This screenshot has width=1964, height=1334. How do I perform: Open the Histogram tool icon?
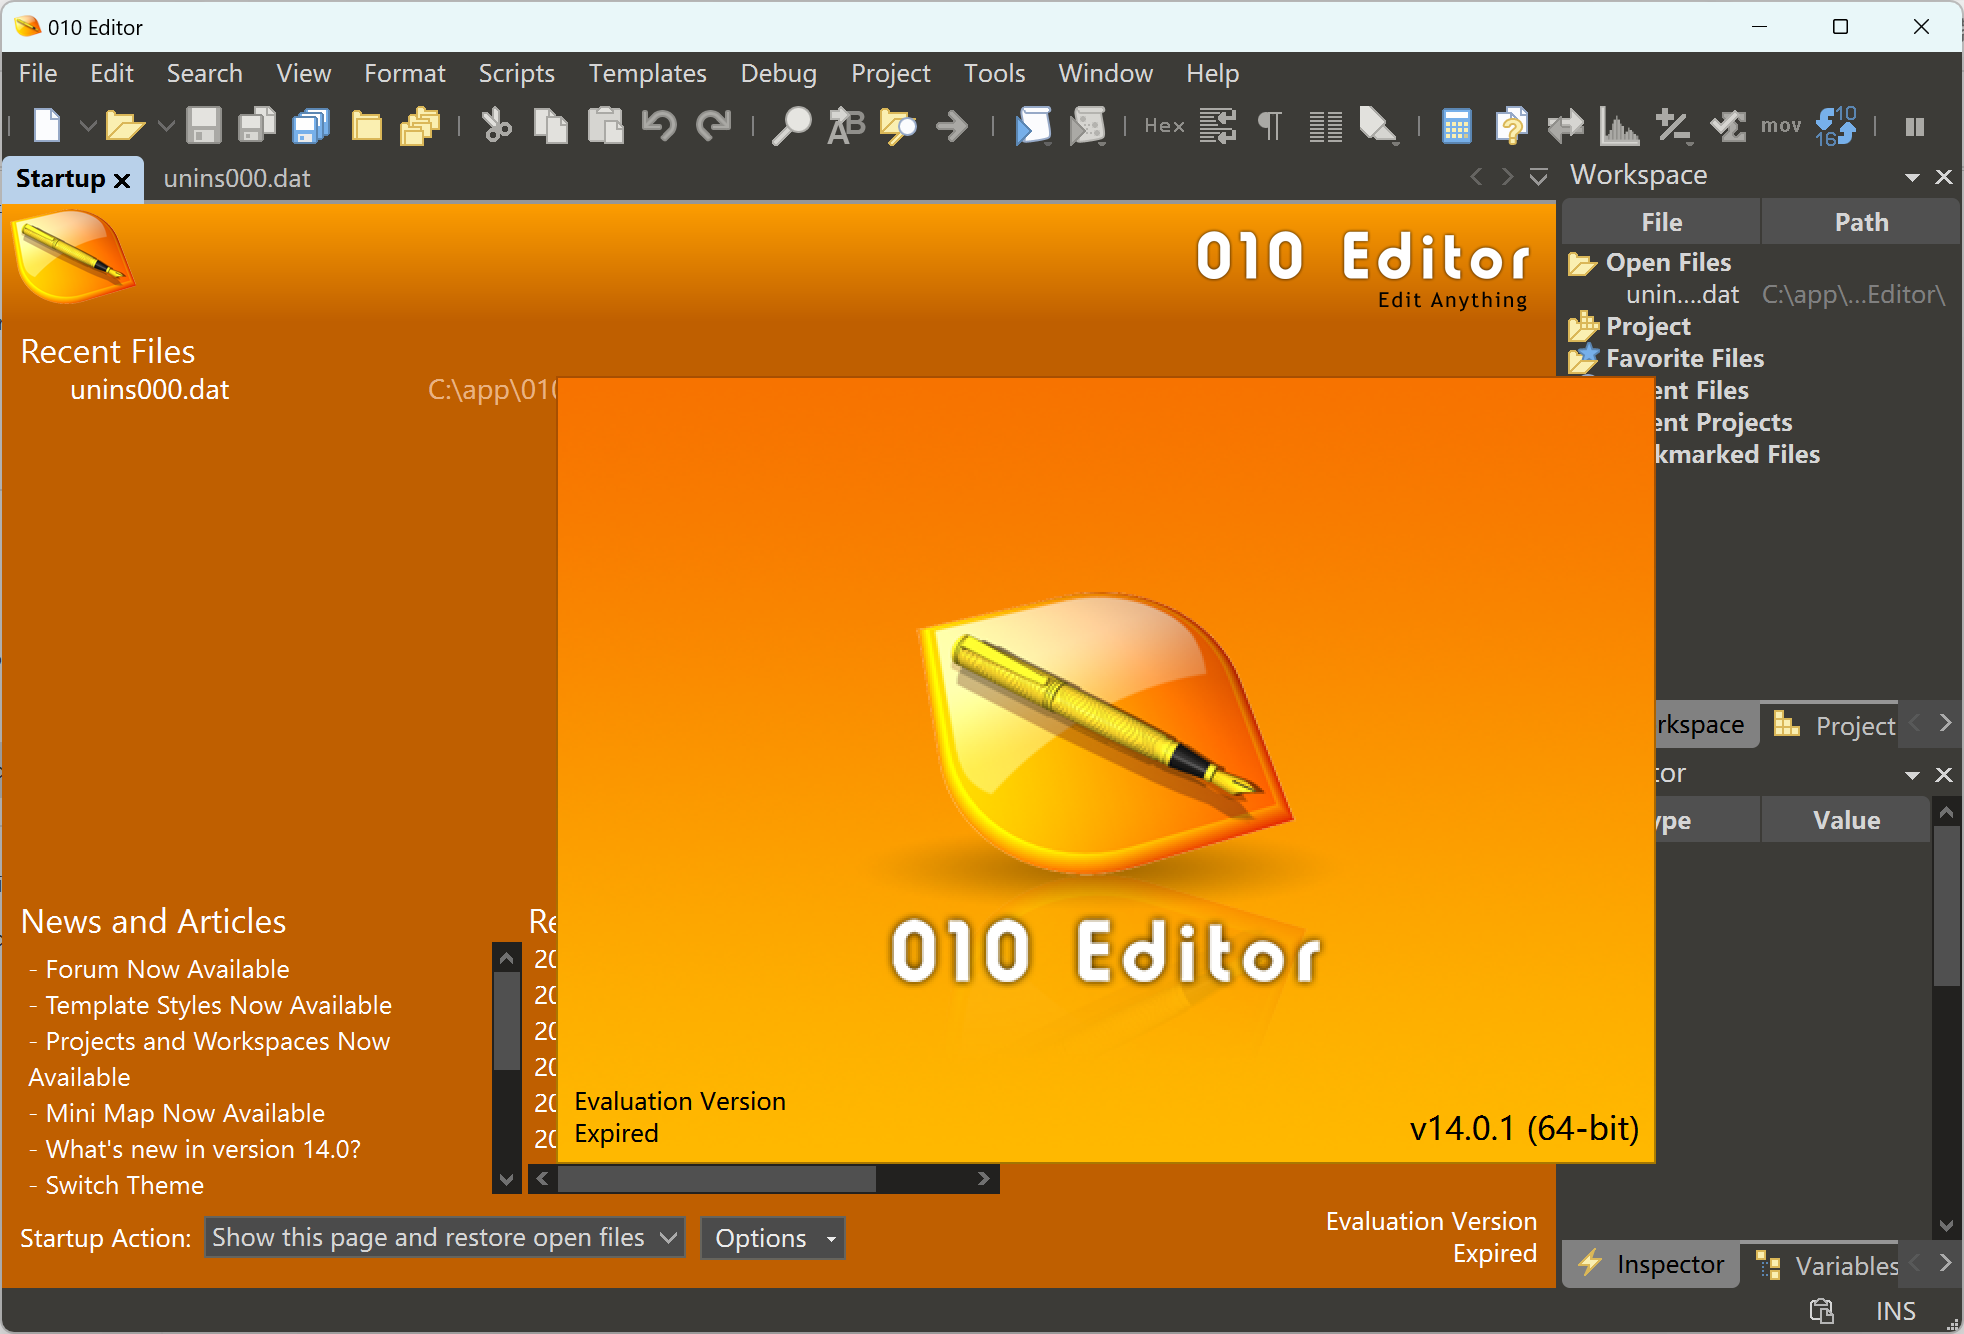click(1619, 126)
